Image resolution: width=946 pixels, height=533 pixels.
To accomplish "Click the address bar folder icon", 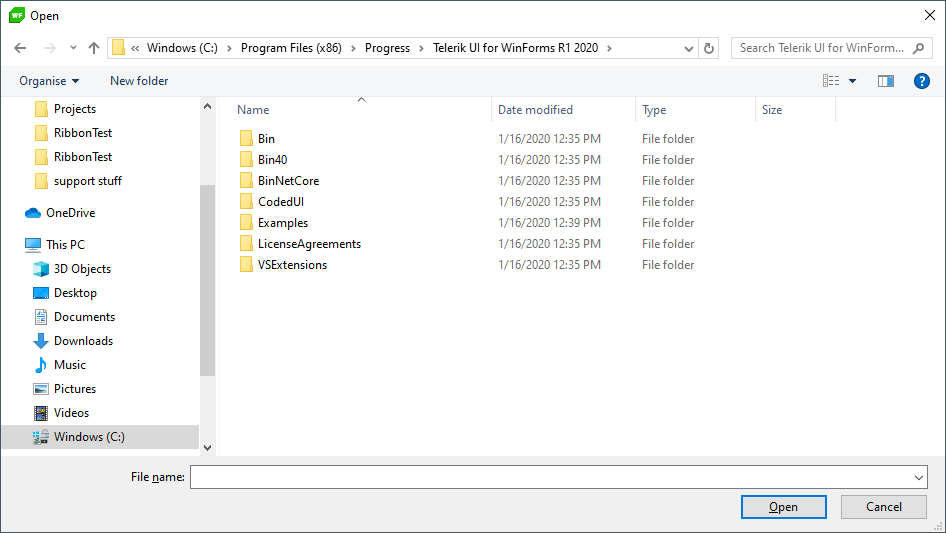I will [x=119, y=48].
